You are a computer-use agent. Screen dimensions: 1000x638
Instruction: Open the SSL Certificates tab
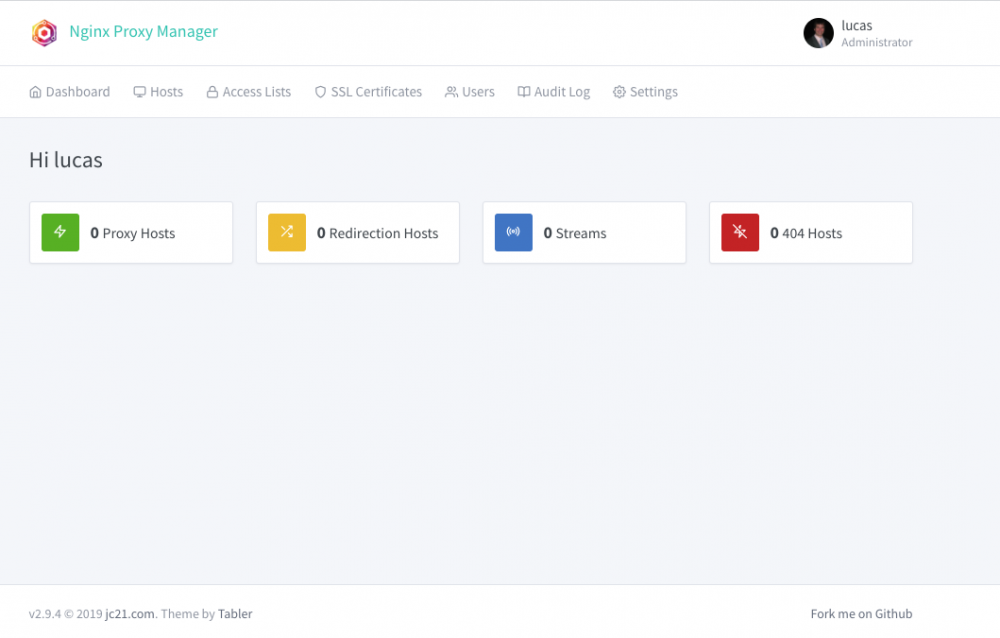coord(369,92)
